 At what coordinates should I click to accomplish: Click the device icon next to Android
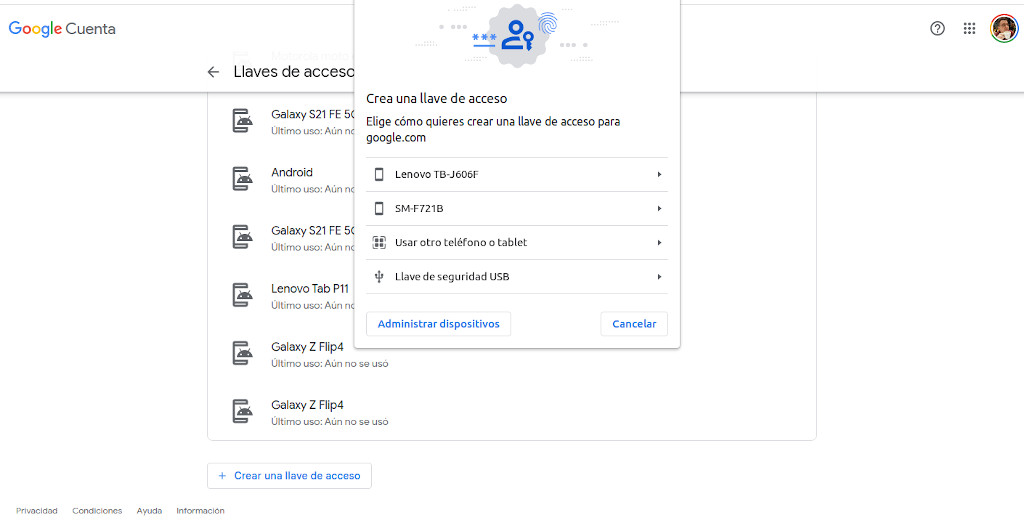tap(242, 179)
